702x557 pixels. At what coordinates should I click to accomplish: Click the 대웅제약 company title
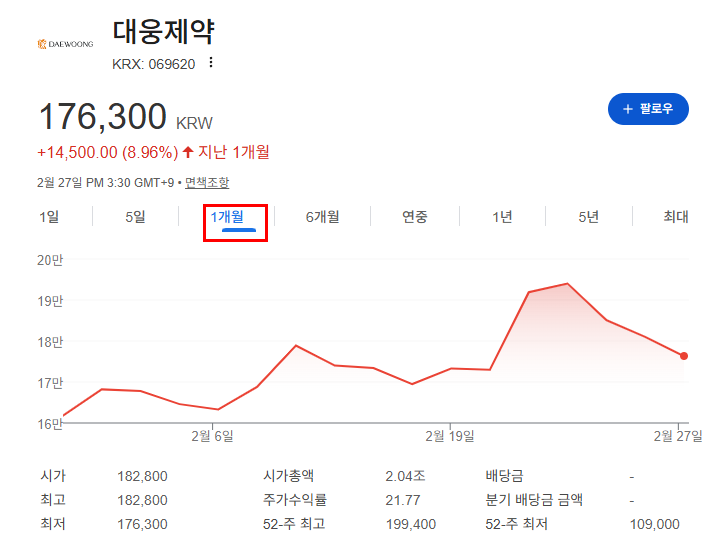[x=163, y=32]
